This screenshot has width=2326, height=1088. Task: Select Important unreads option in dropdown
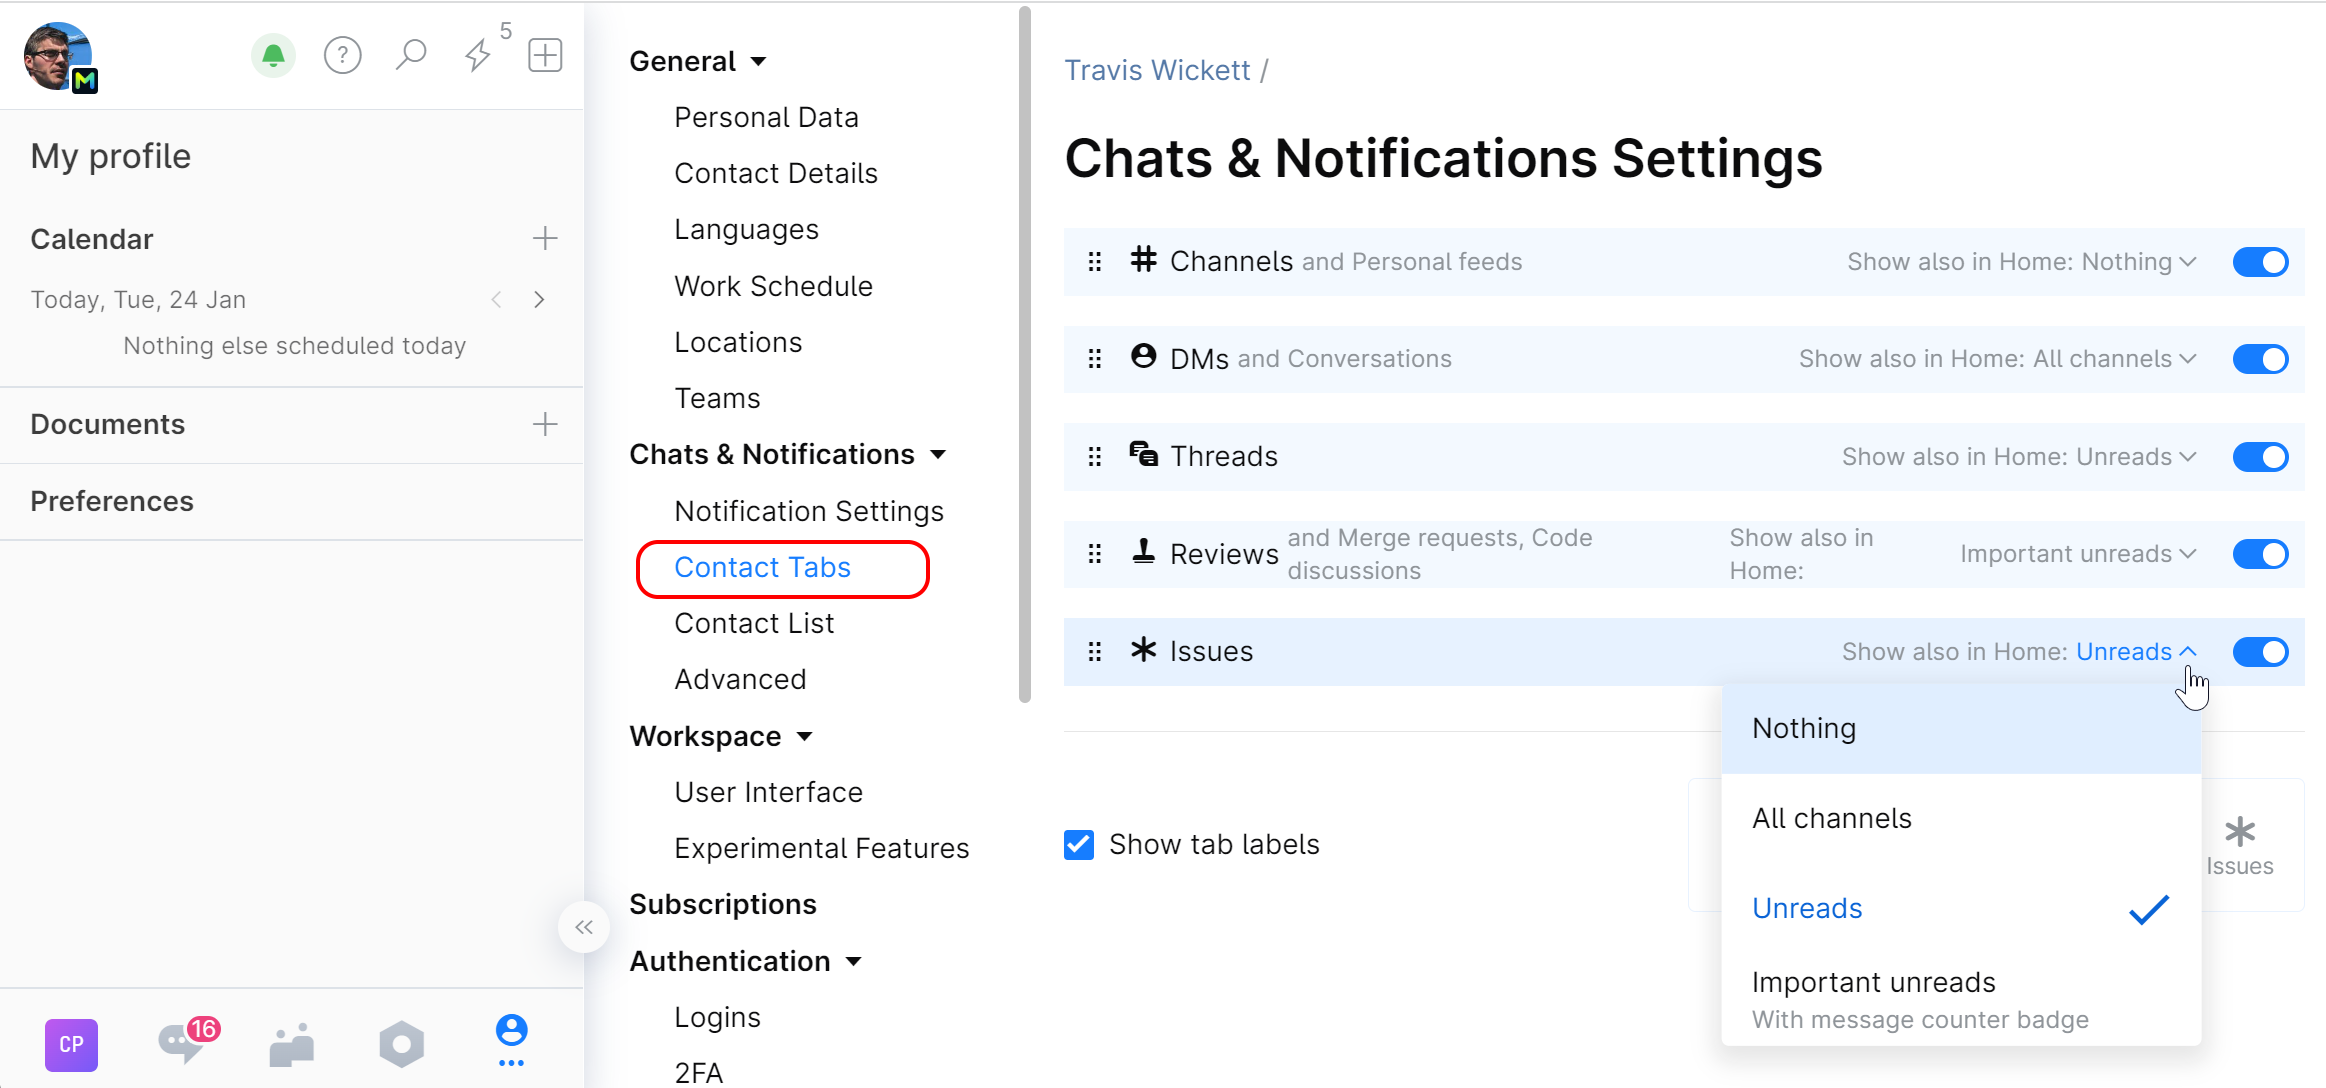tap(1873, 983)
